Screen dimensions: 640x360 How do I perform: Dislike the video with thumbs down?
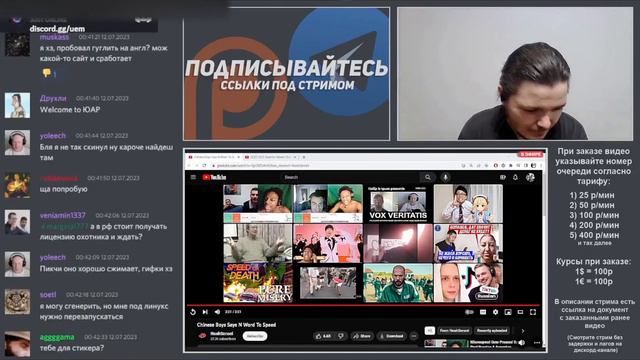pos(341,336)
